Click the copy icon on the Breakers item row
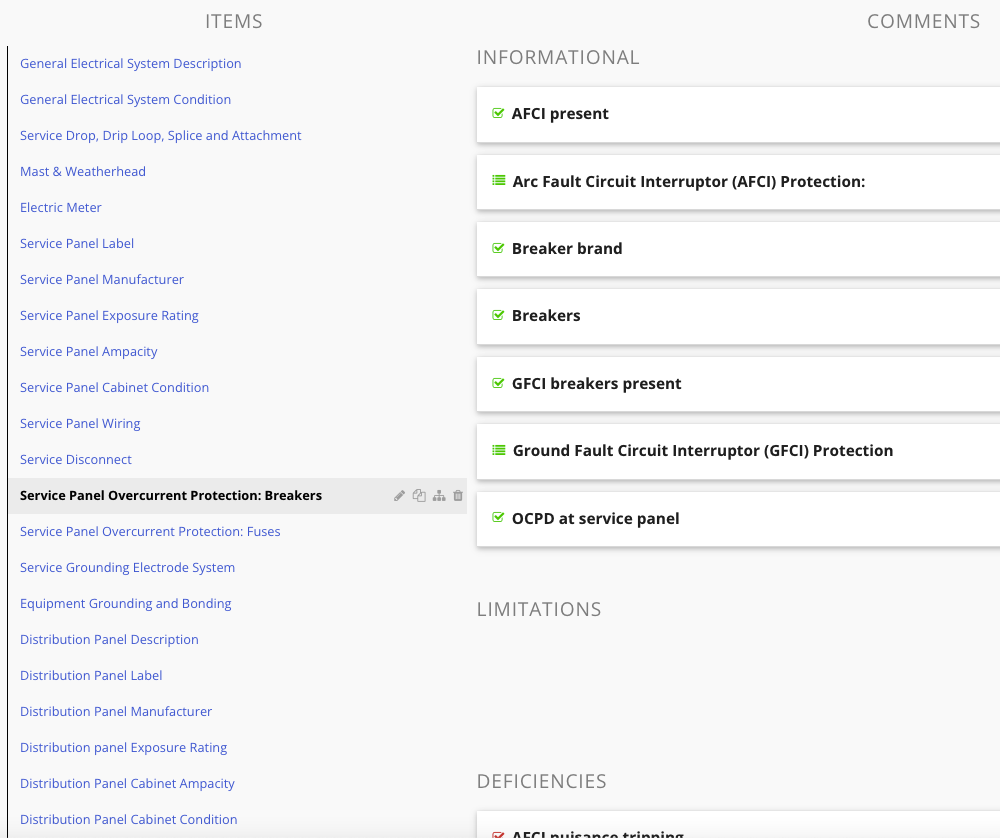The height and width of the screenshot is (838, 1000). (419, 496)
